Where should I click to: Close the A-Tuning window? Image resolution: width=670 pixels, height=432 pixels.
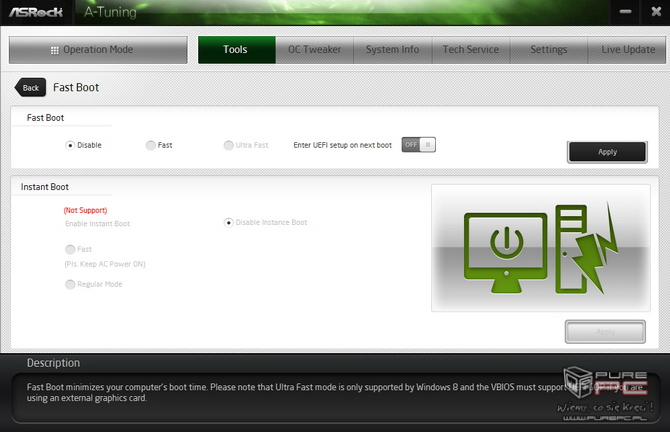656,12
